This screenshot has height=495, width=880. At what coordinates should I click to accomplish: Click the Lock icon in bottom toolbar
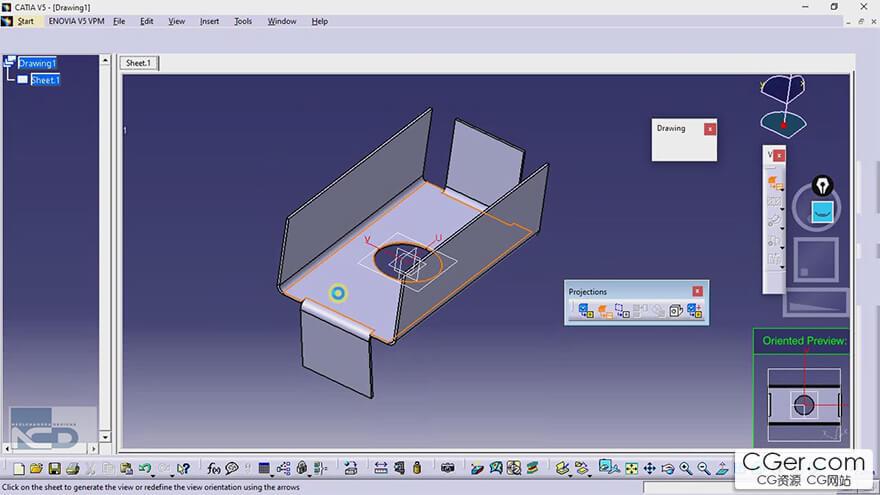[x=302, y=468]
